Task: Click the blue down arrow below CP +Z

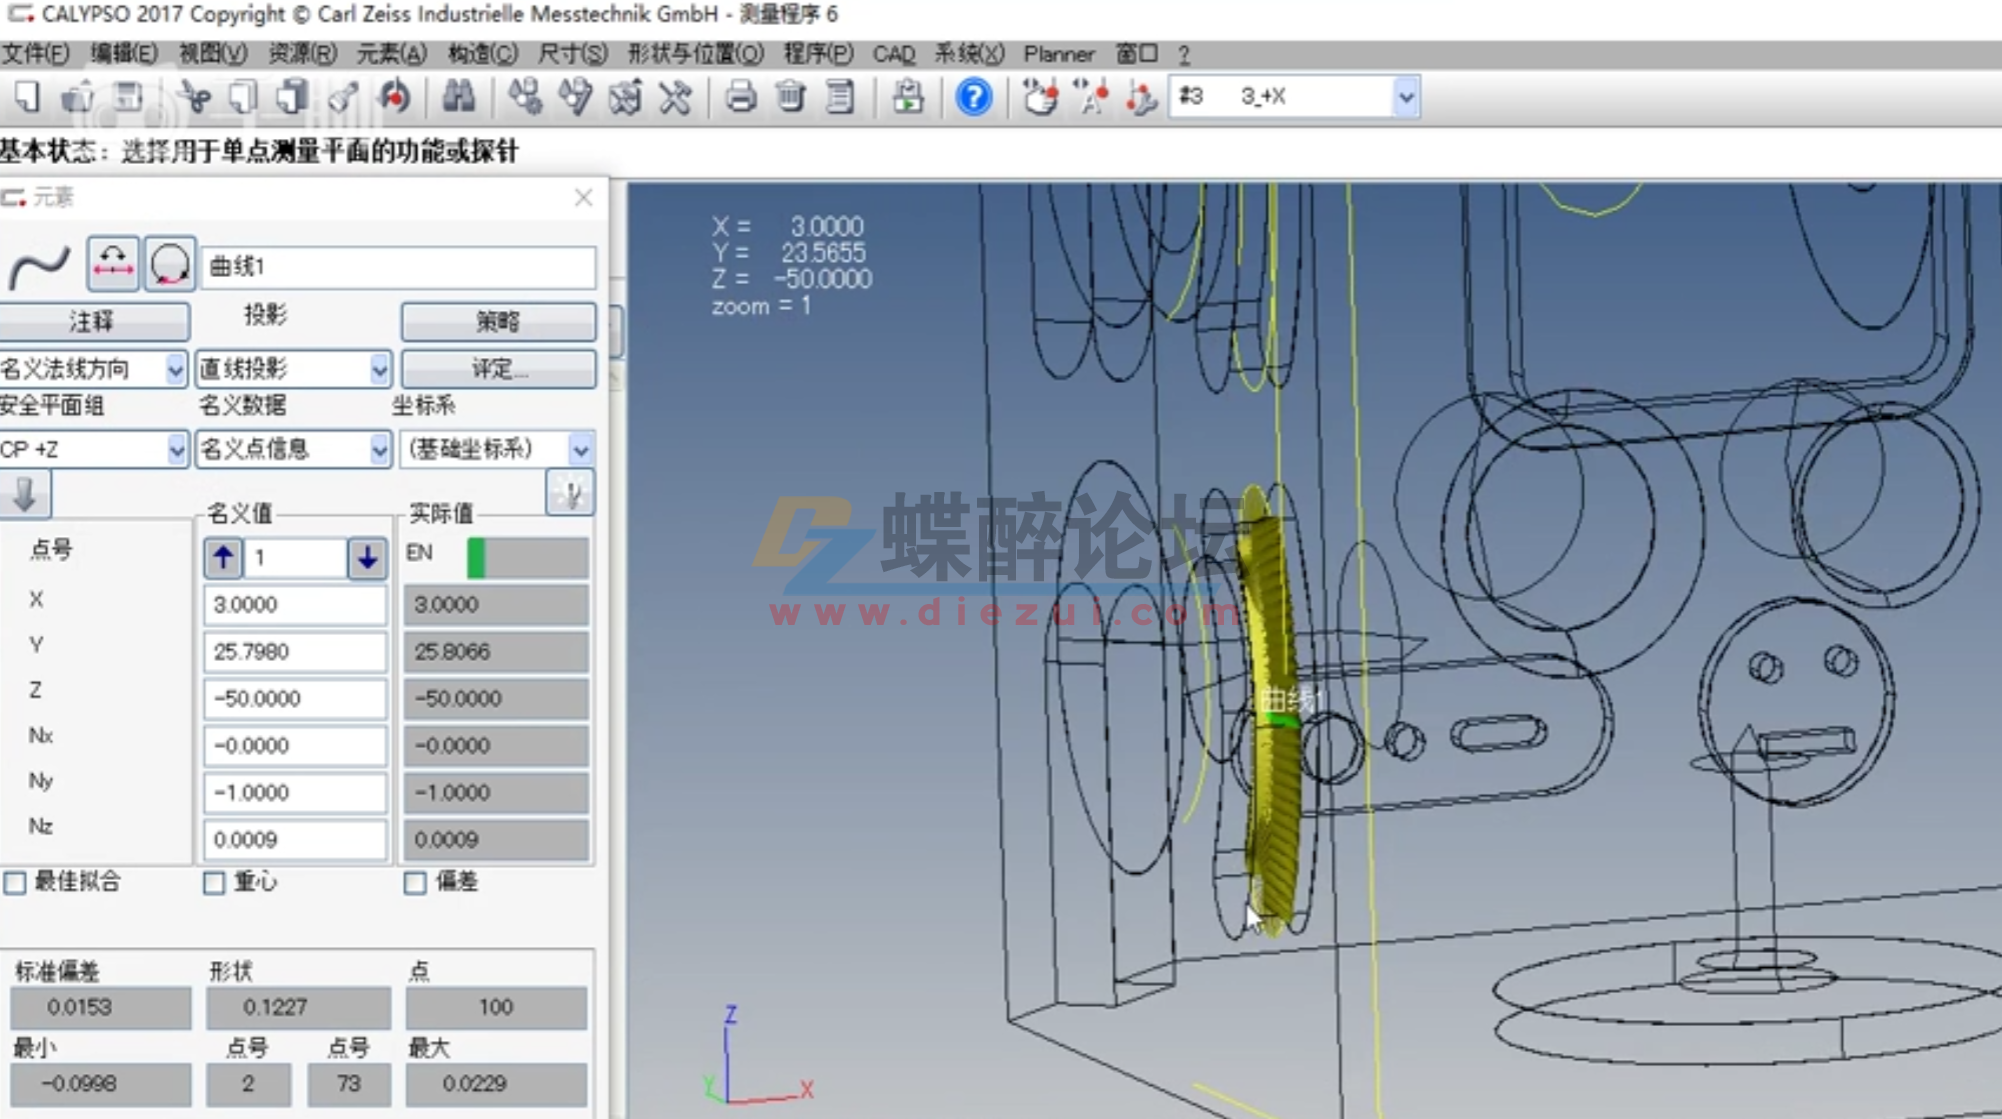Action: [25, 494]
